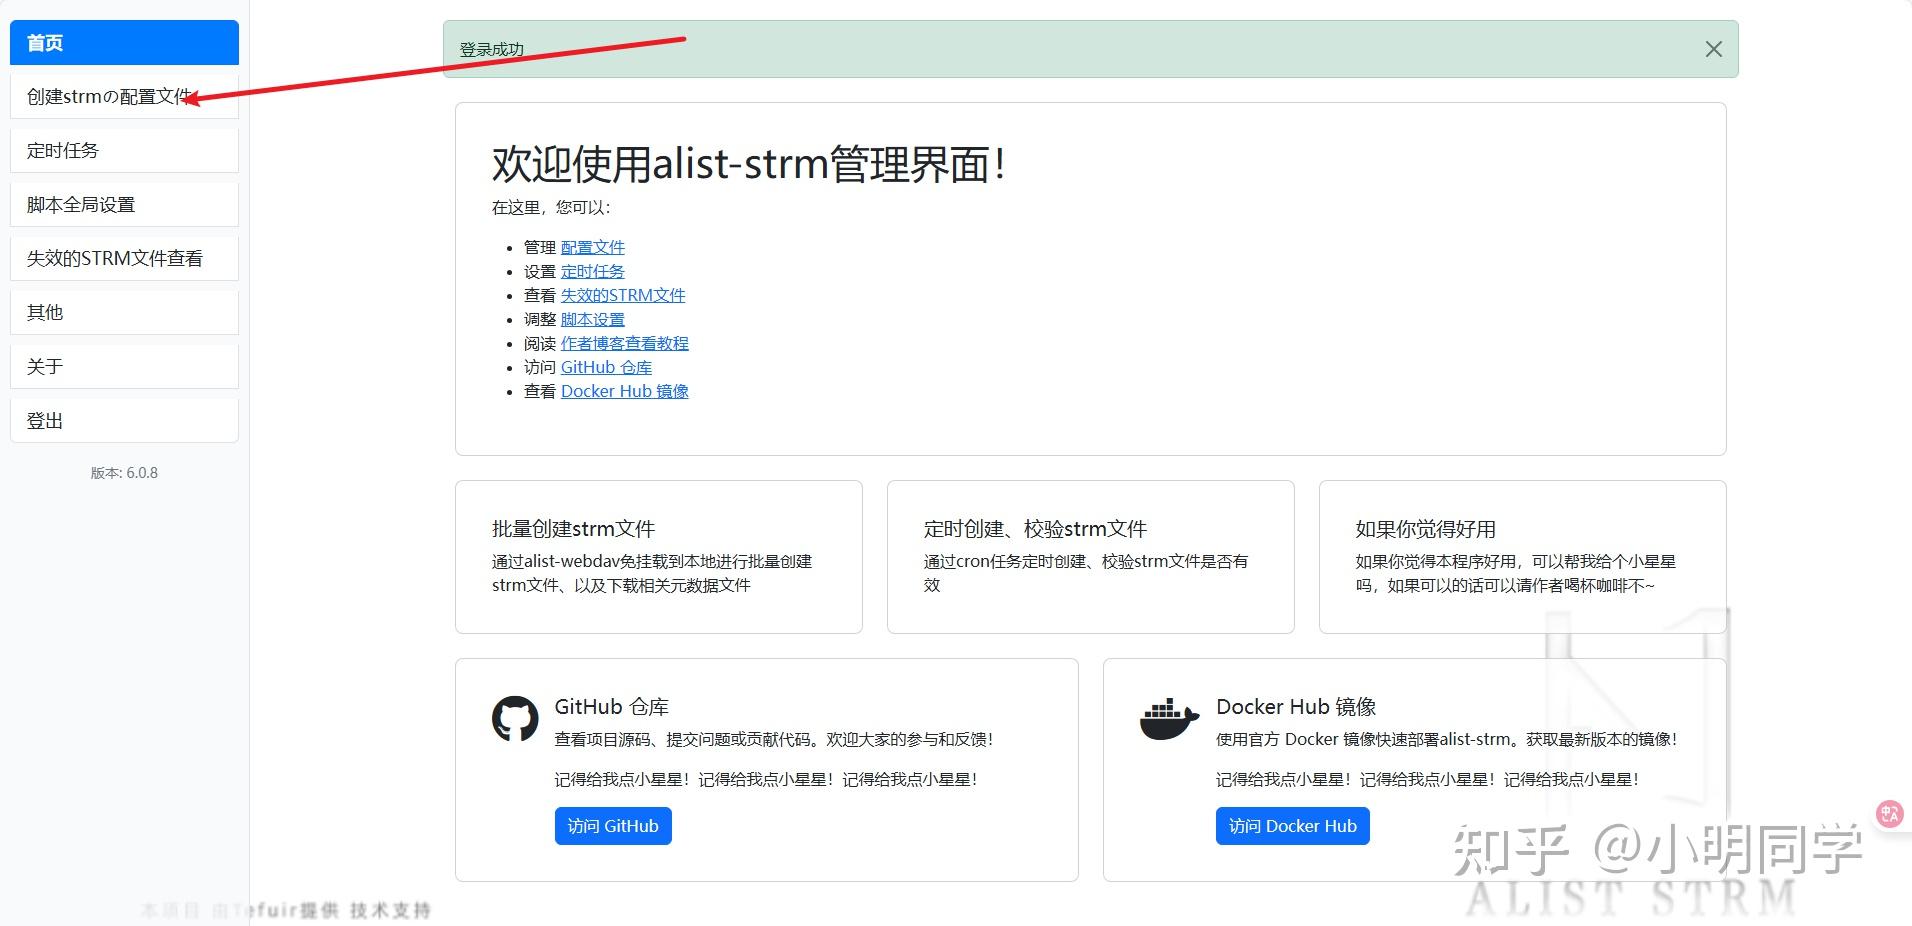Click the 脚本设置 link

point(592,319)
